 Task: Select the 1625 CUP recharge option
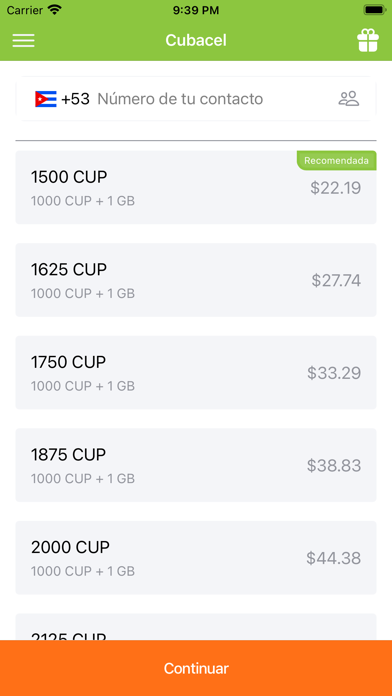pyautogui.click(x=196, y=280)
